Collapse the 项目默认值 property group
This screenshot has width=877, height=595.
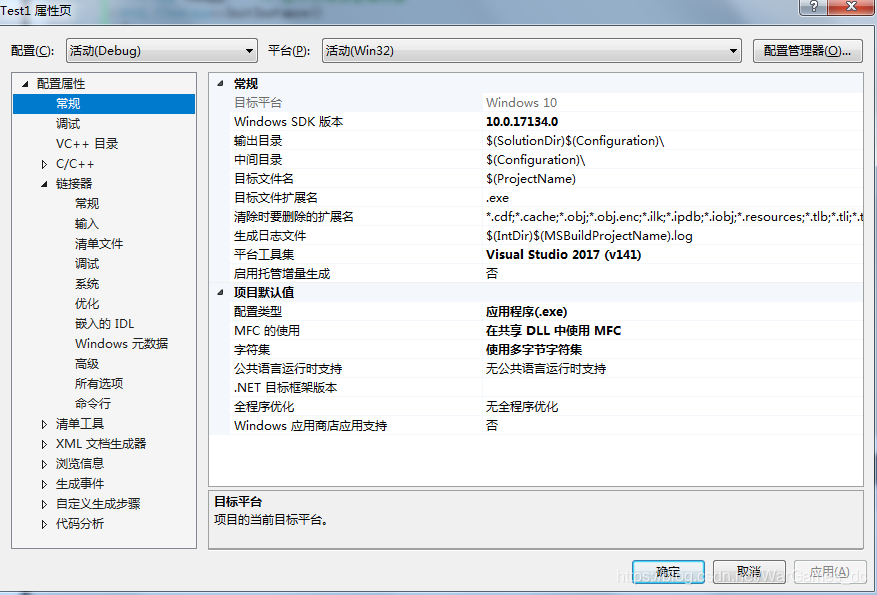(x=221, y=293)
